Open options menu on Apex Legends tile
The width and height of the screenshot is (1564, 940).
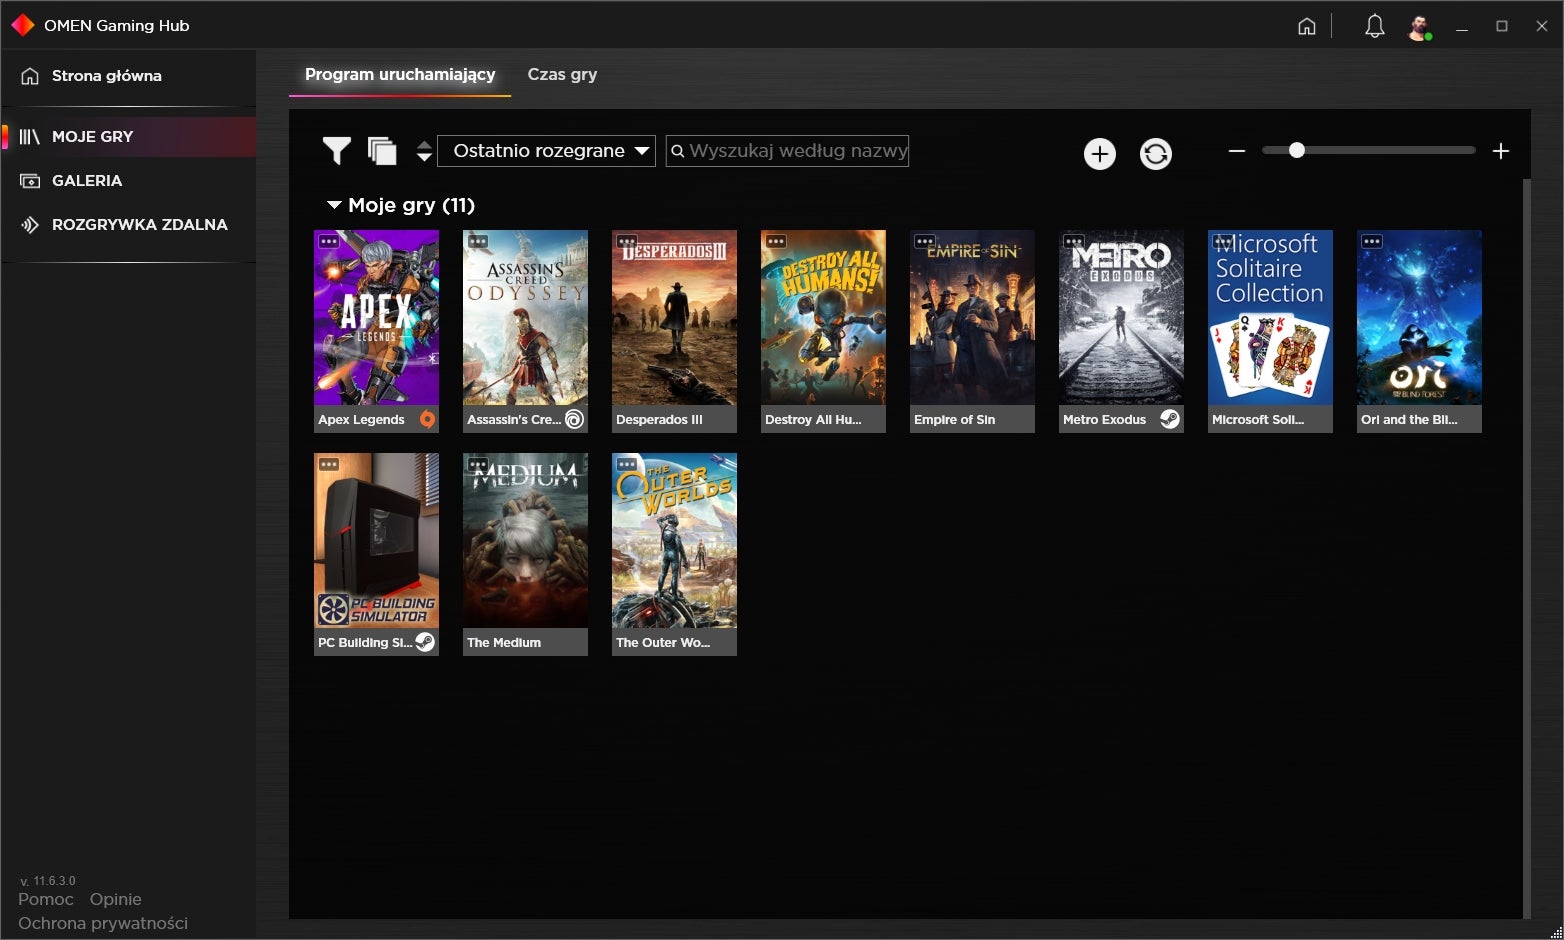click(x=328, y=241)
